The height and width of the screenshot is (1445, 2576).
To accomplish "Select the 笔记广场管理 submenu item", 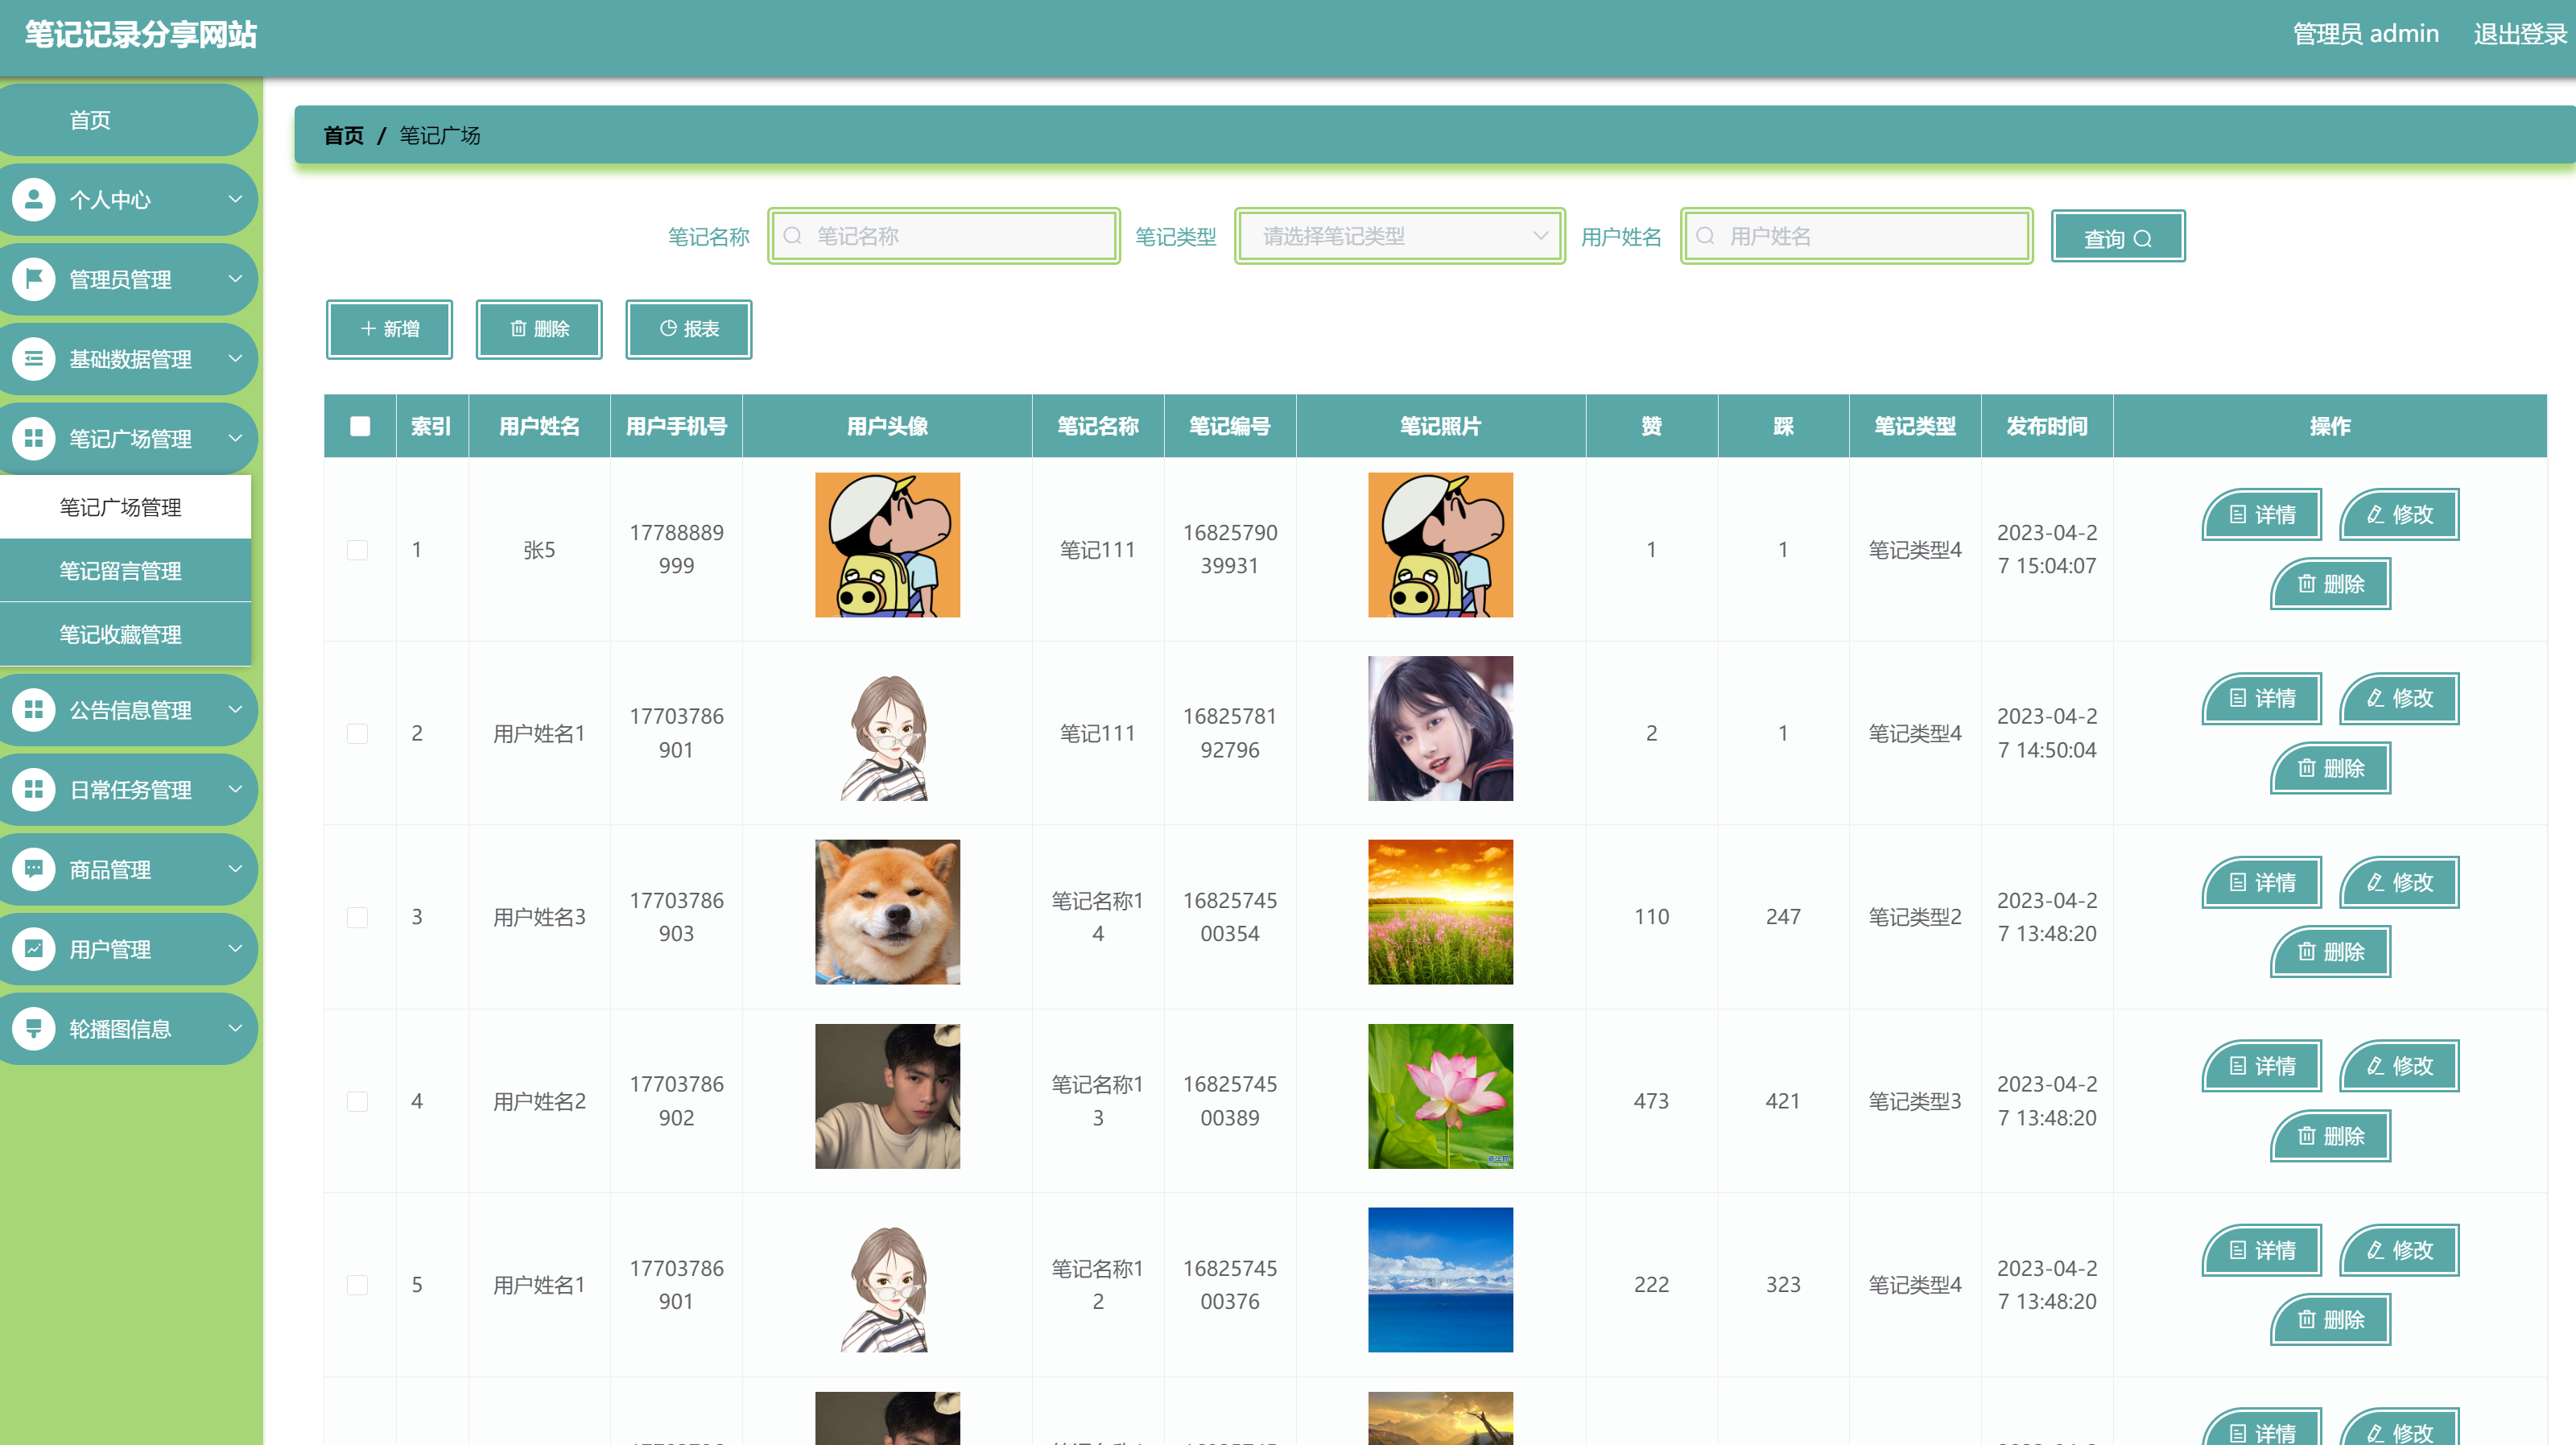I will coord(125,507).
